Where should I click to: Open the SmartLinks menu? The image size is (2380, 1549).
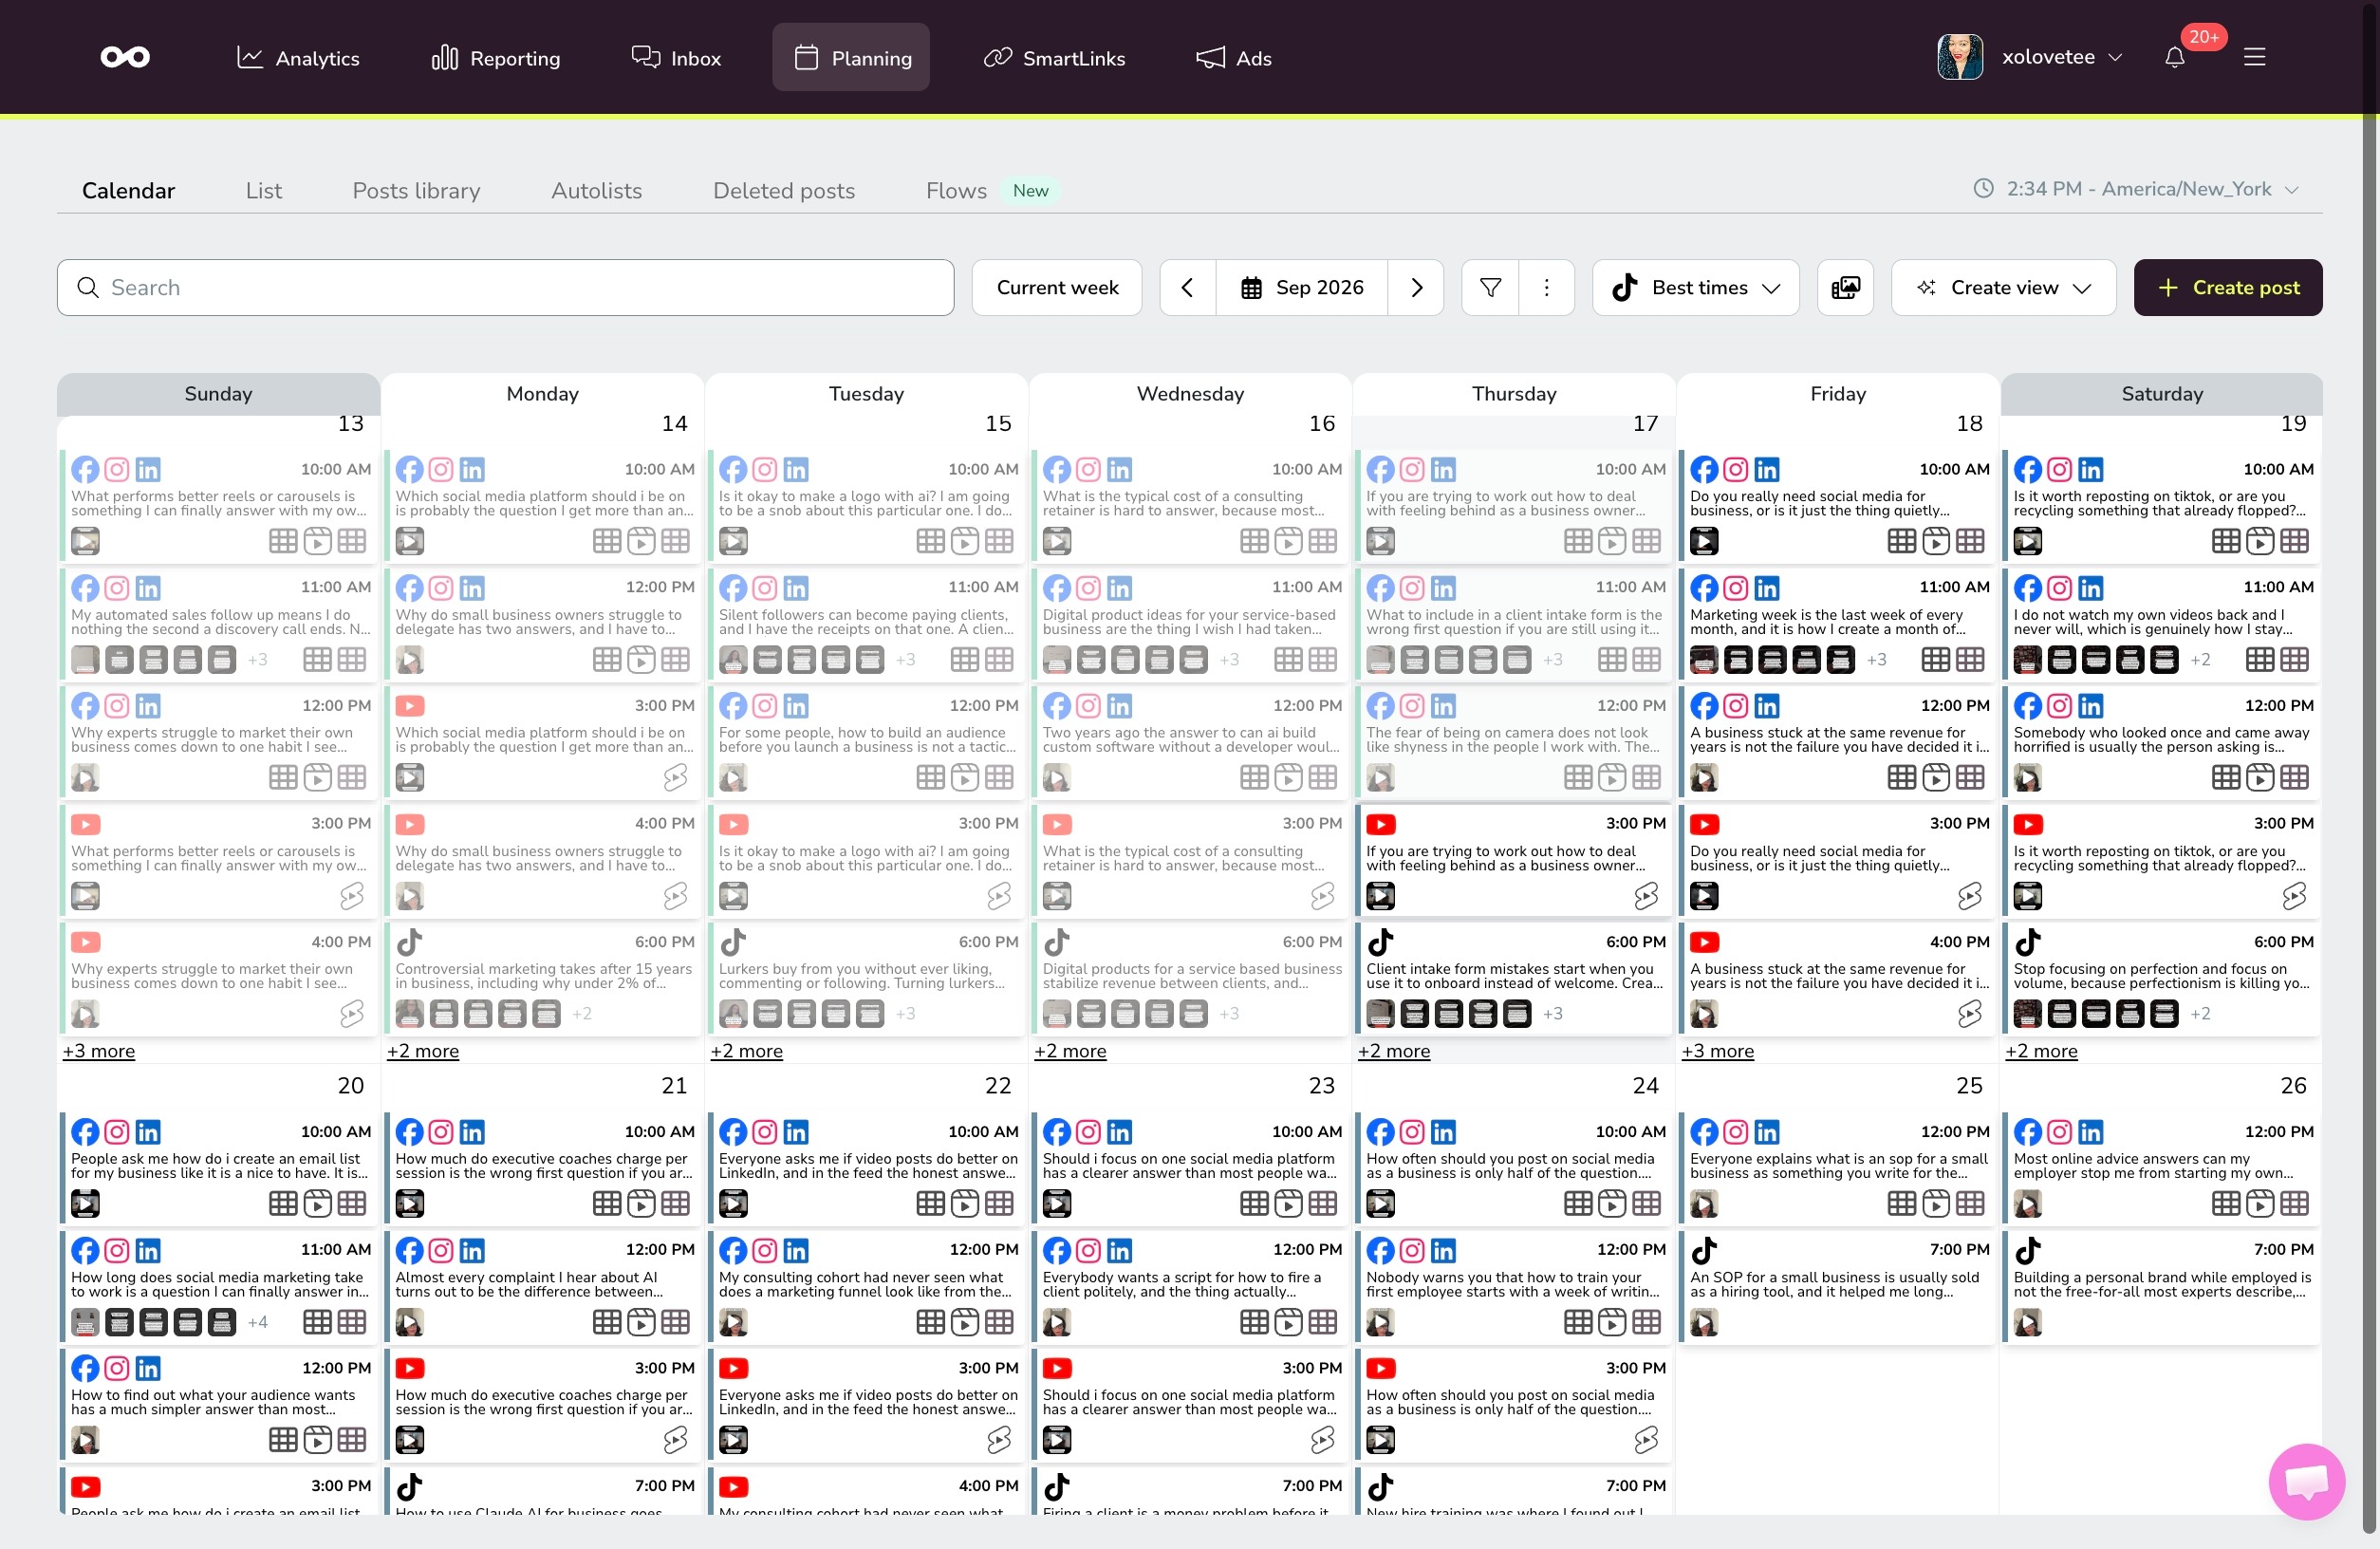click(x=1054, y=57)
